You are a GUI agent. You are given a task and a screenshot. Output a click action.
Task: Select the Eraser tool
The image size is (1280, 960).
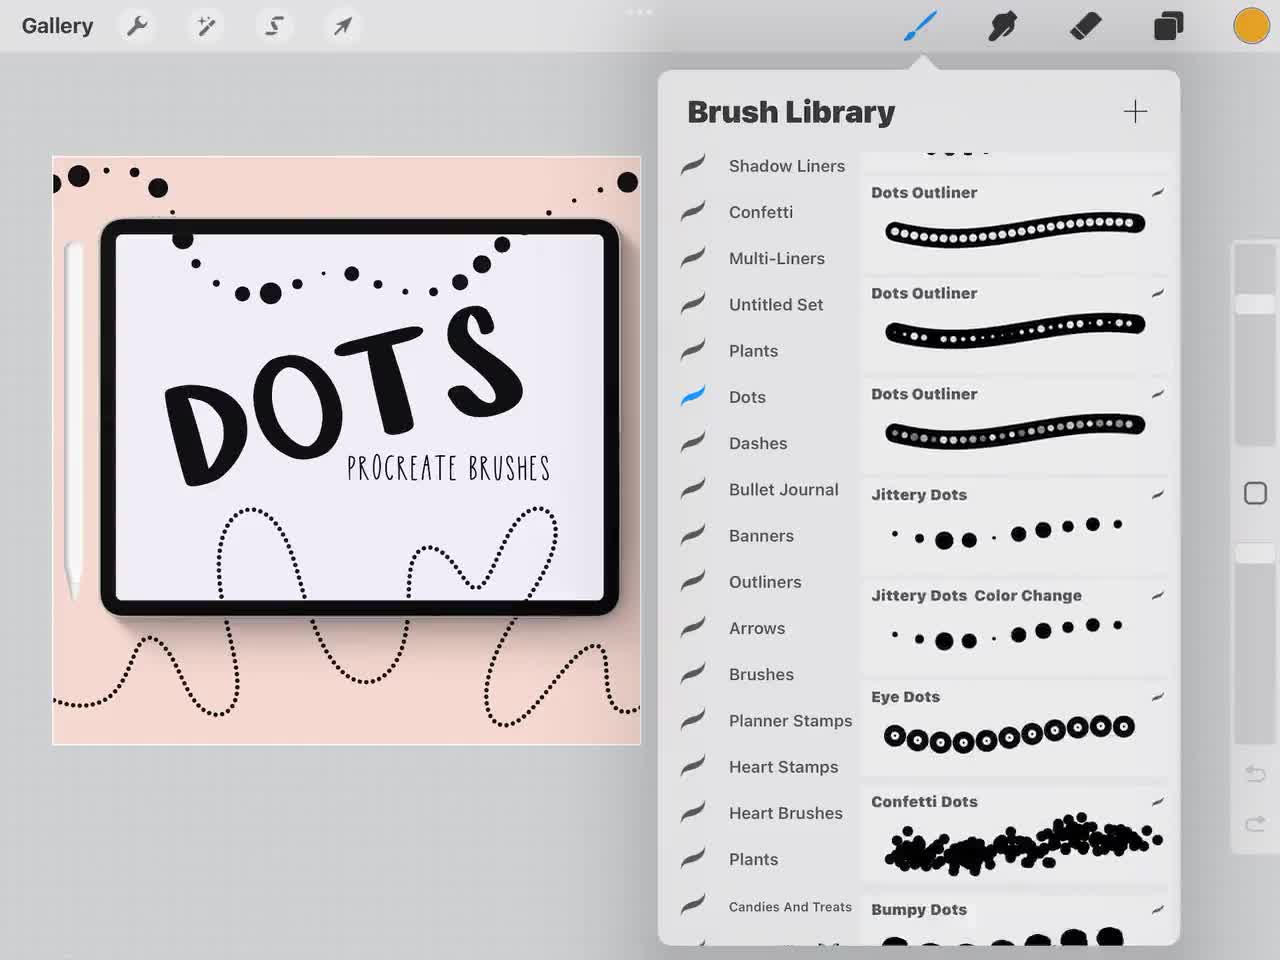(1085, 26)
